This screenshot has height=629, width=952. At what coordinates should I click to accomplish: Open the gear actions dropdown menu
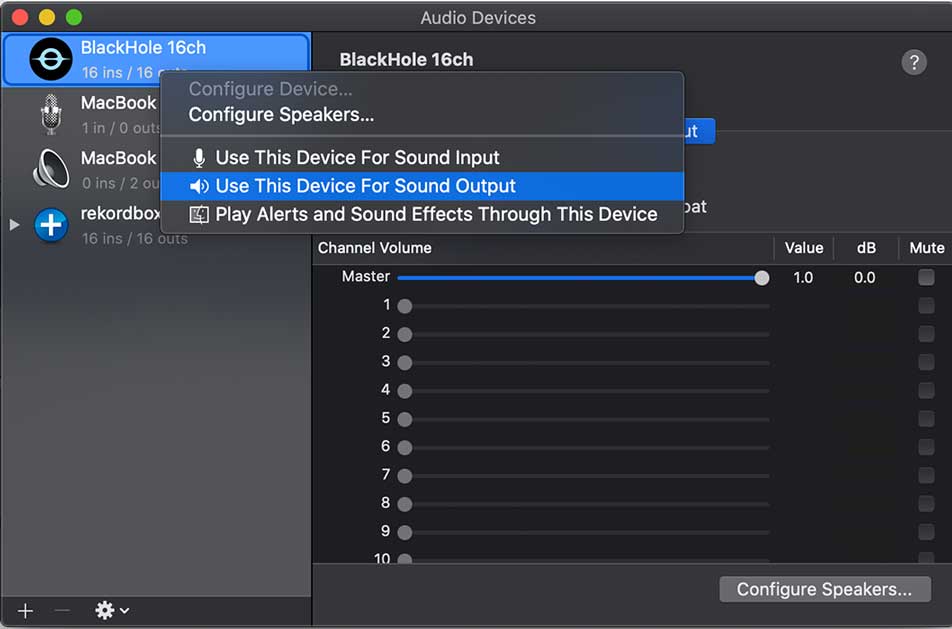click(110, 610)
